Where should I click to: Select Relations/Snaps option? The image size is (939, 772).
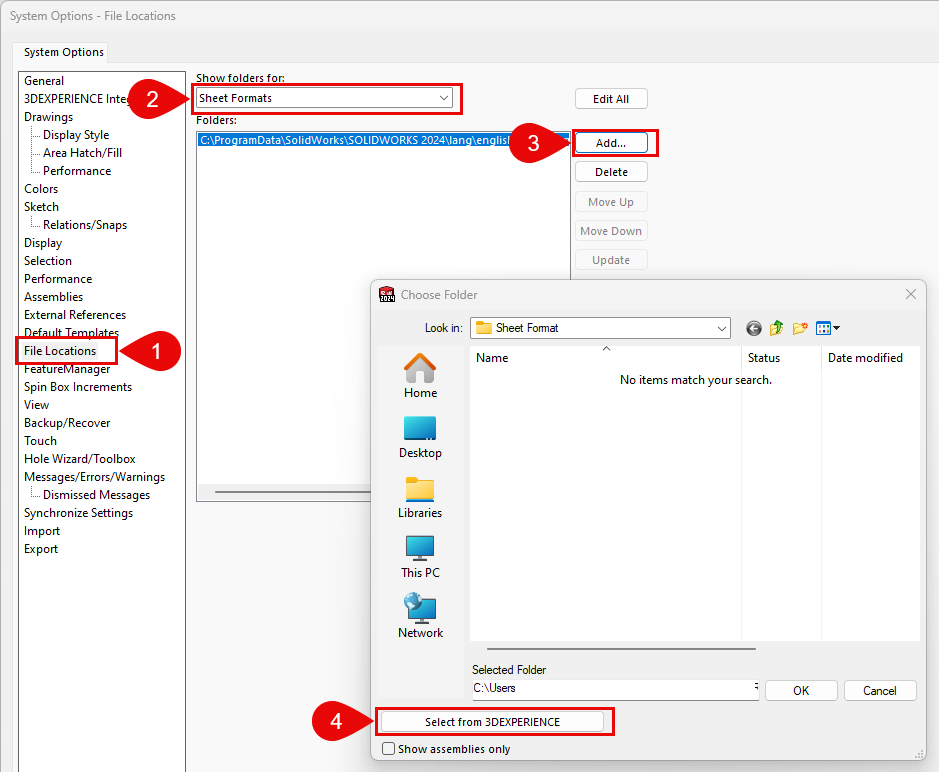[x=85, y=225]
